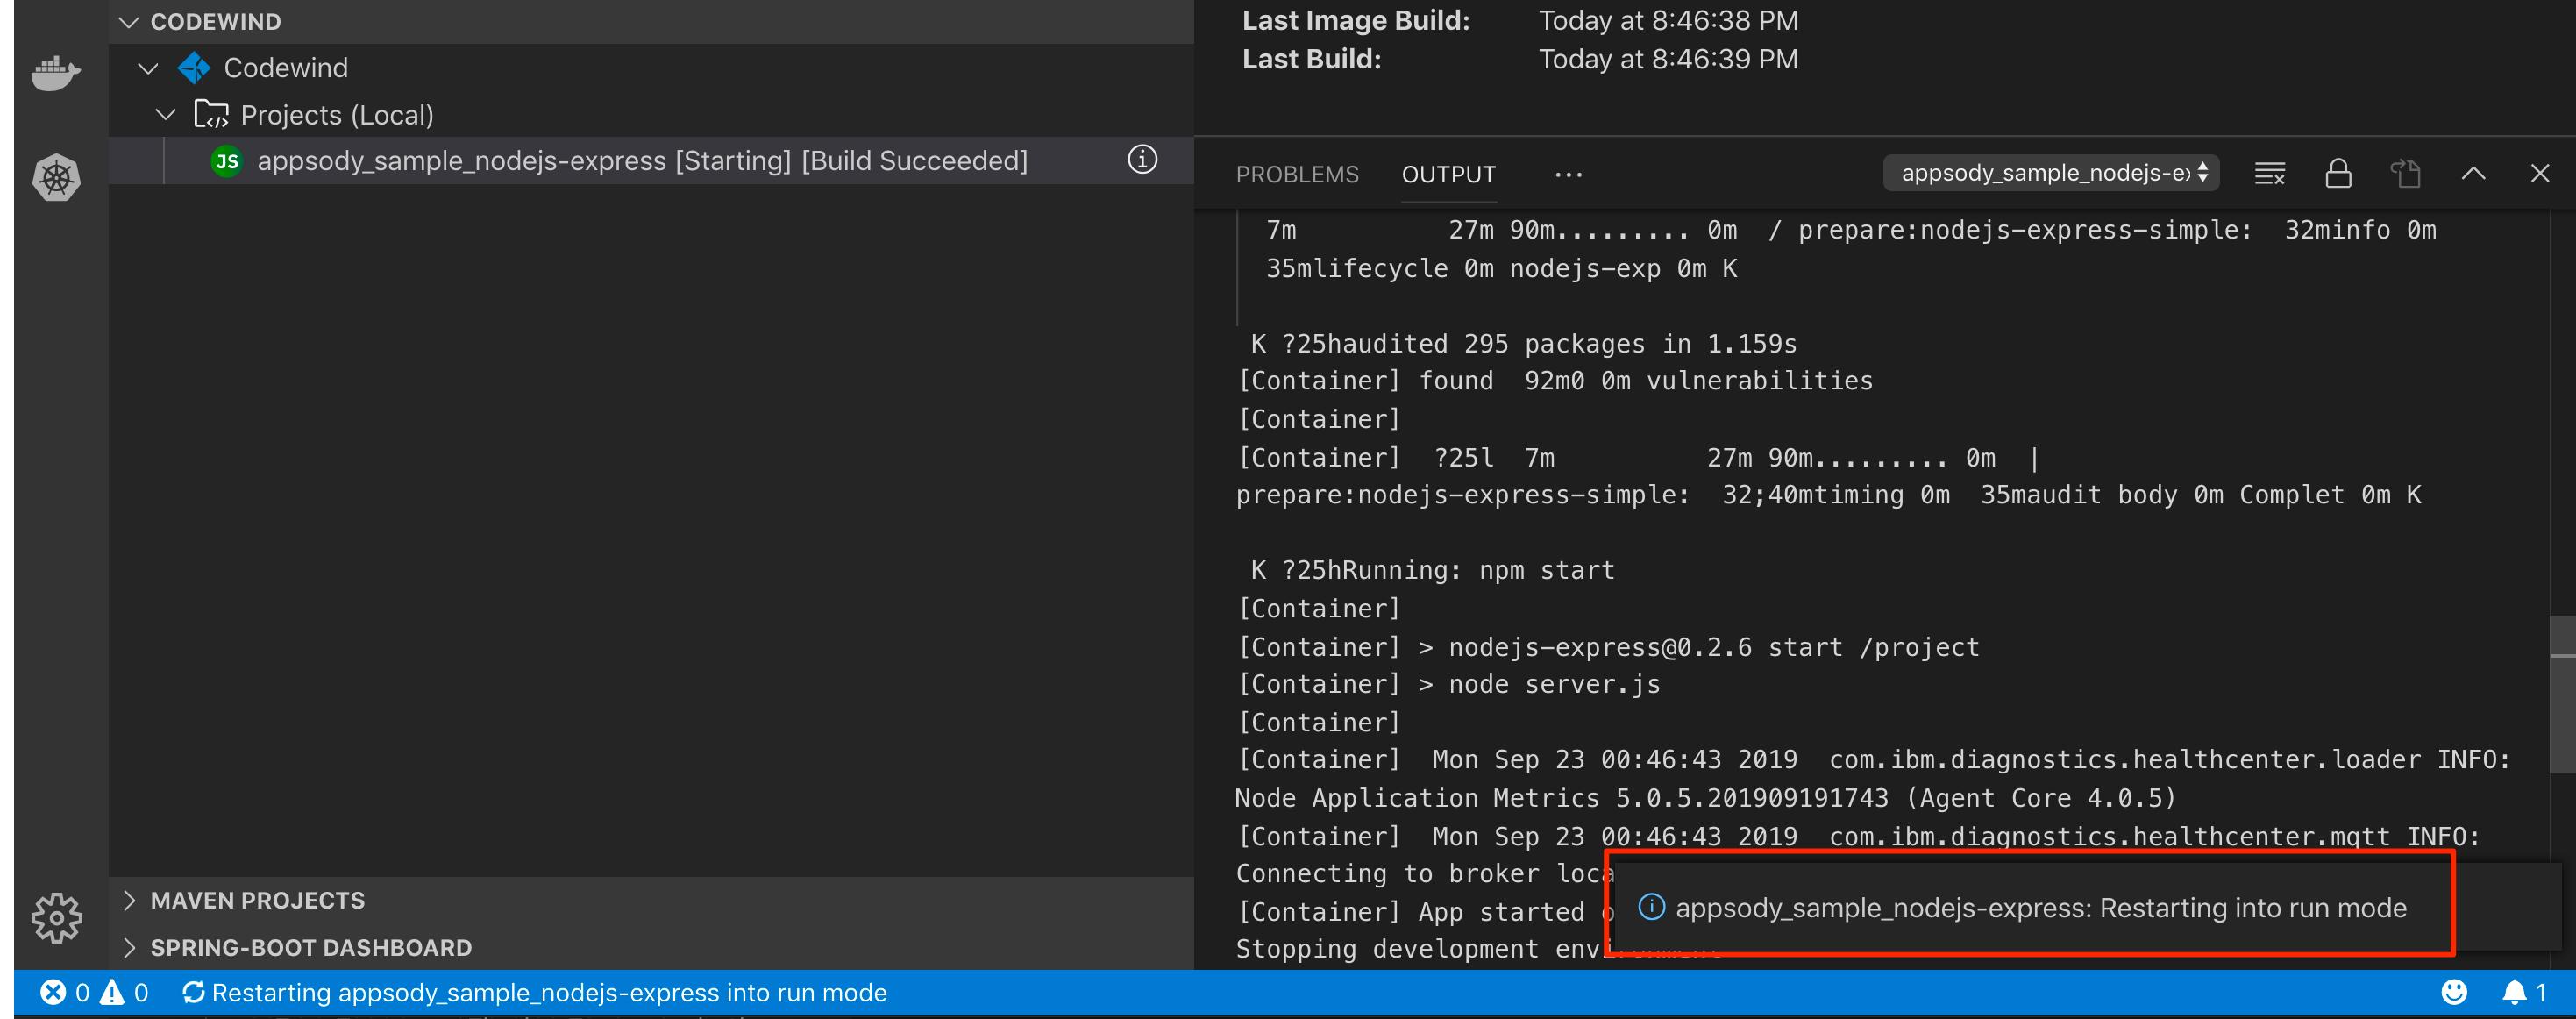Open project info for appsody_sample_nodejs-express
Screen dimensions: 2576x1019
pos(1142,159)
